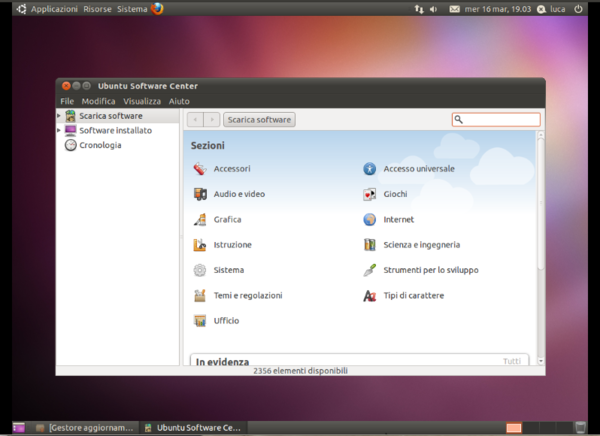Screen dimensions: 600x436
Task: Expand the Scarica software tree node
Action: (x=59, y=115)
